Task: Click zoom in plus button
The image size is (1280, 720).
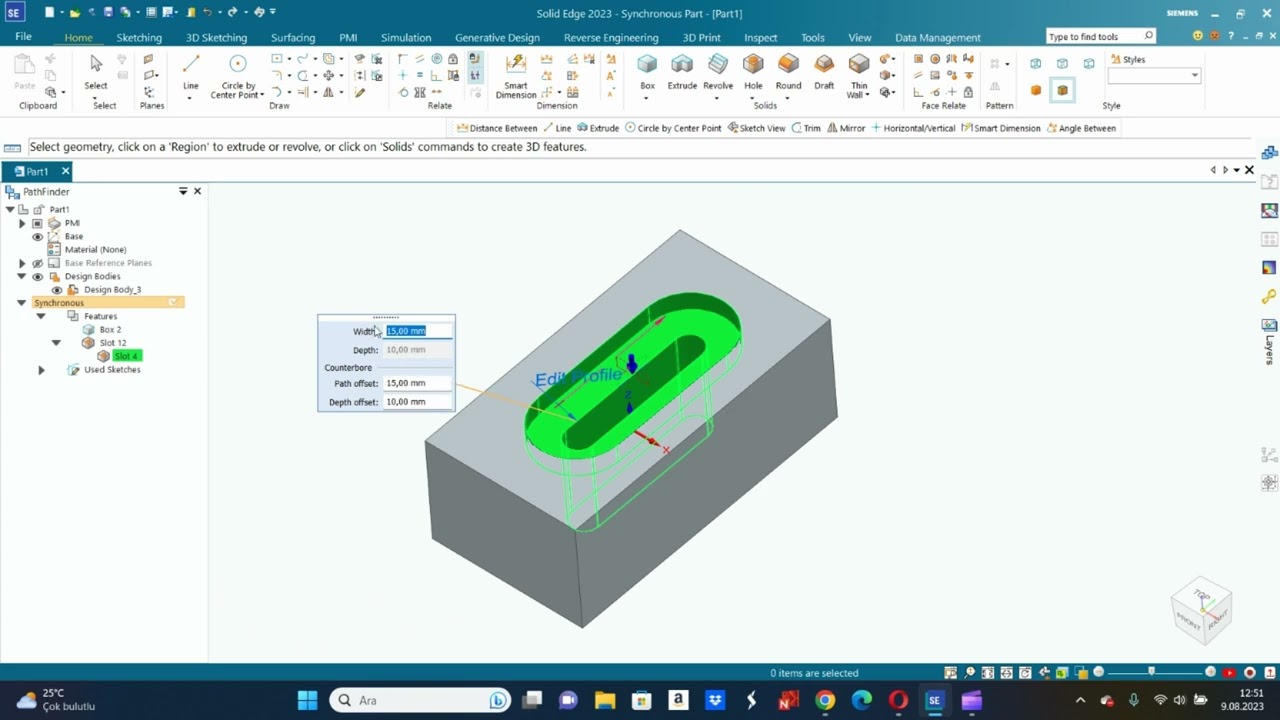Action: pos(1210,672)
